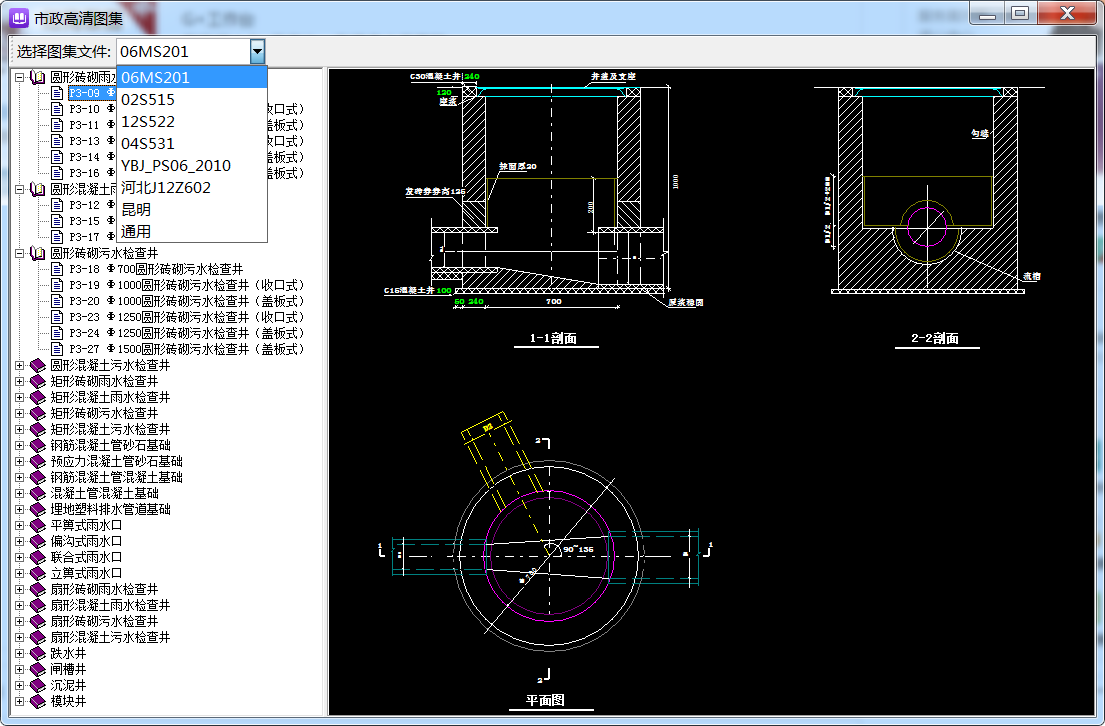Click the book icon of 立箅式雨水口
Viewport: 1105px width, 726px height.
37,574
